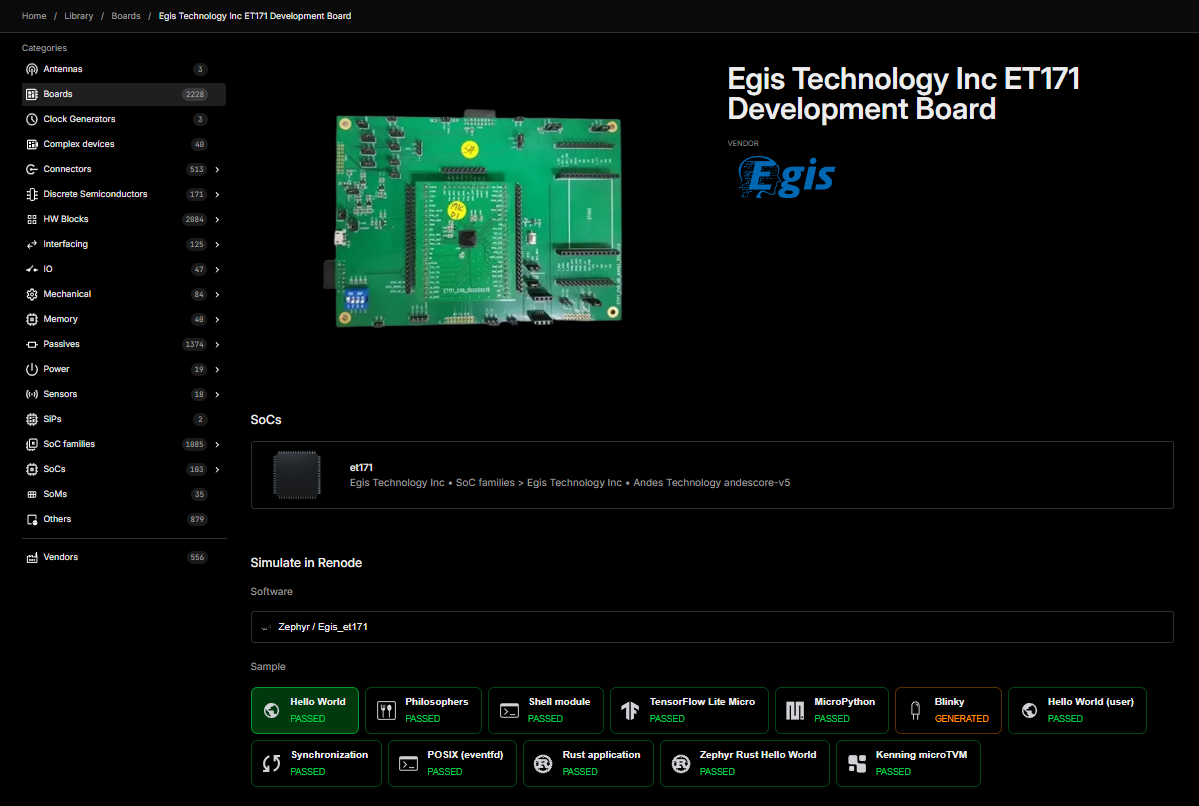Screen dimensions: 1199x806
Task: Expand the Memory category chevron
Action: (217, 320)
